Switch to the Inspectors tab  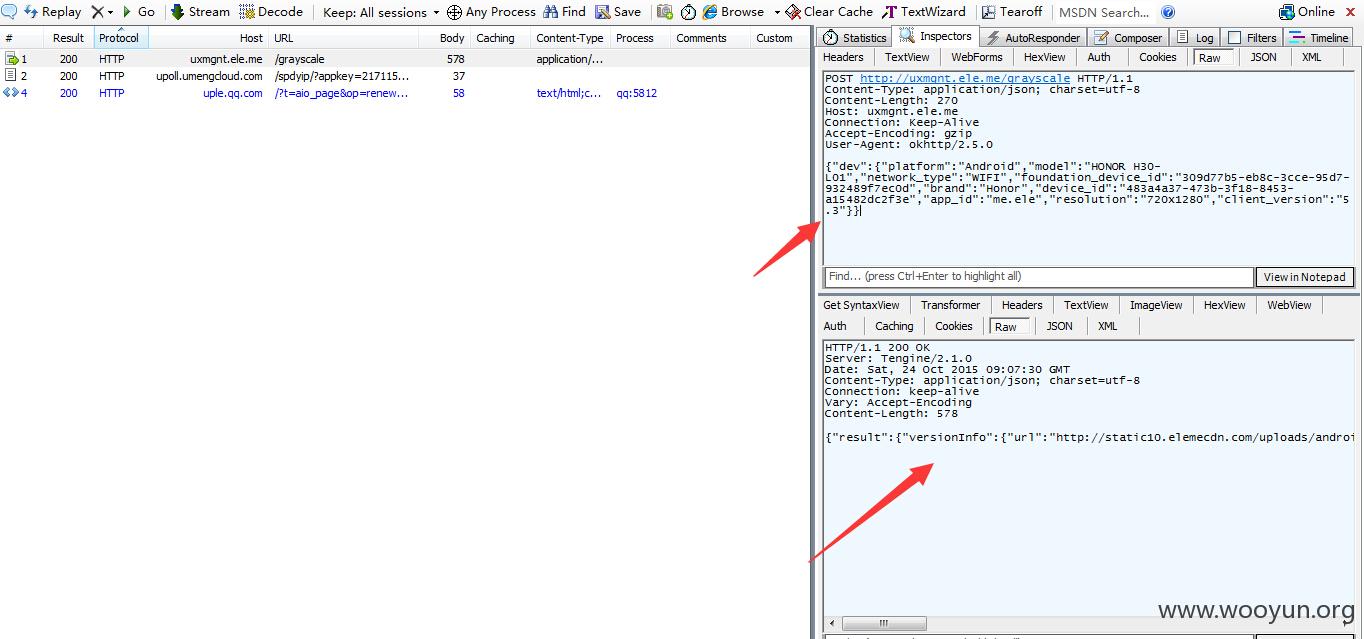(x=935, y=36)
